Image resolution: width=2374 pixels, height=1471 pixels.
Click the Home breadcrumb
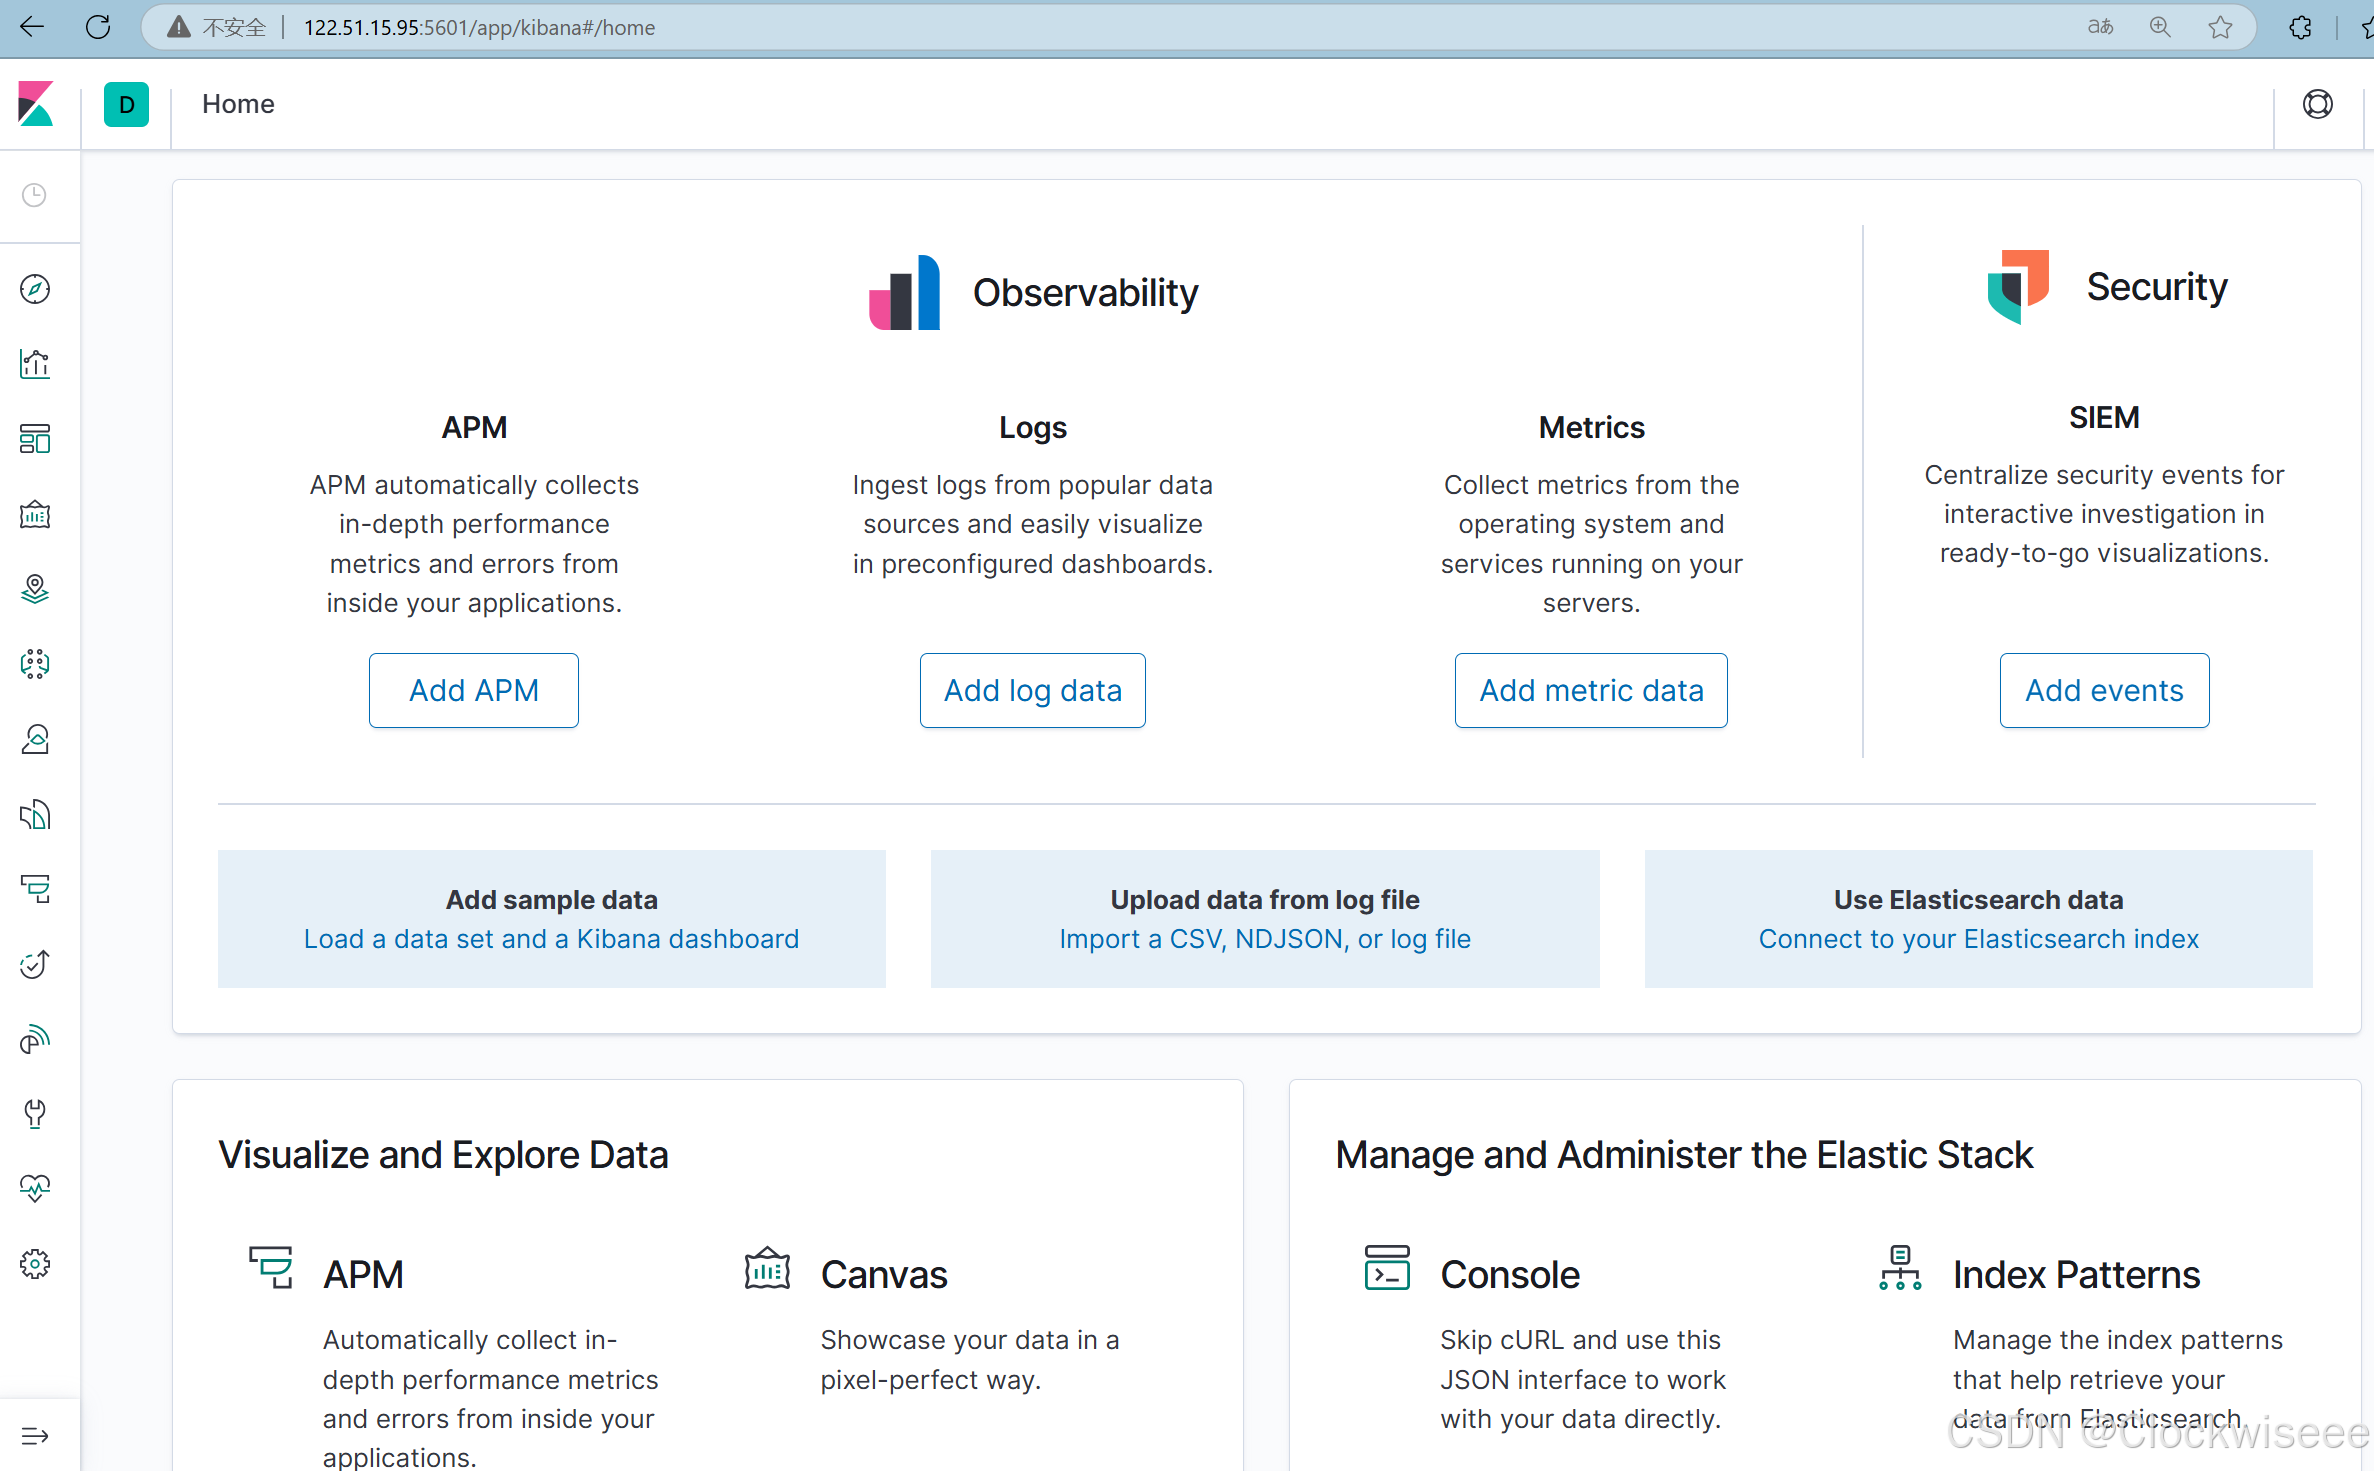238,104
